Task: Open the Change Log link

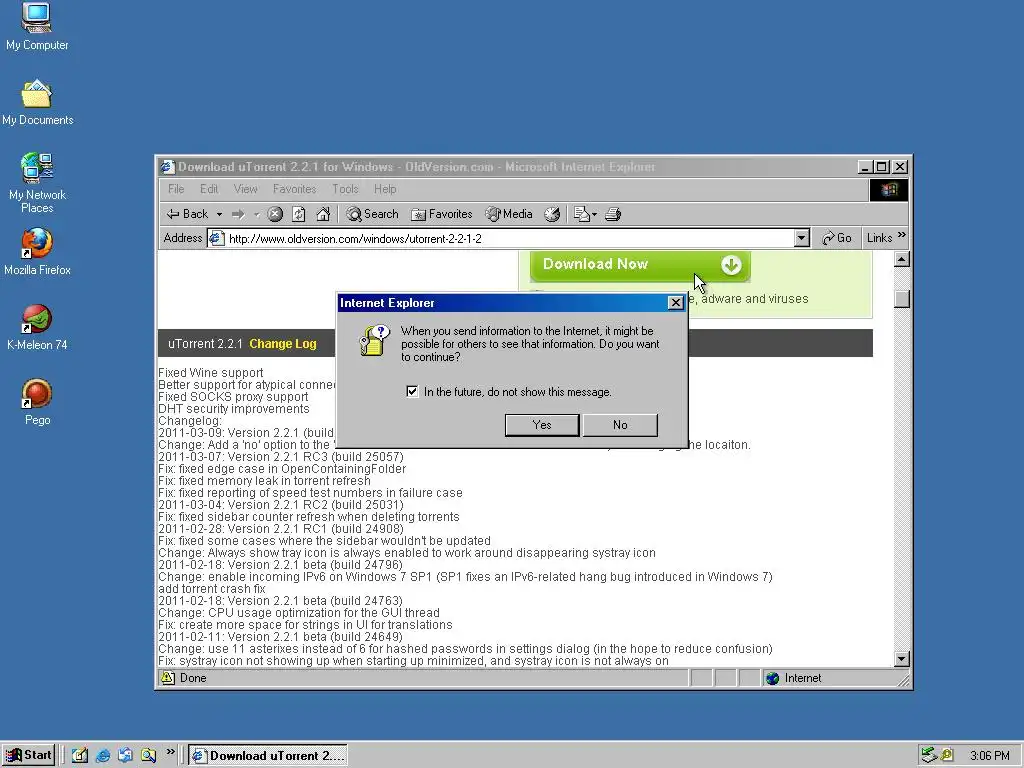Action: click(283, 344)
